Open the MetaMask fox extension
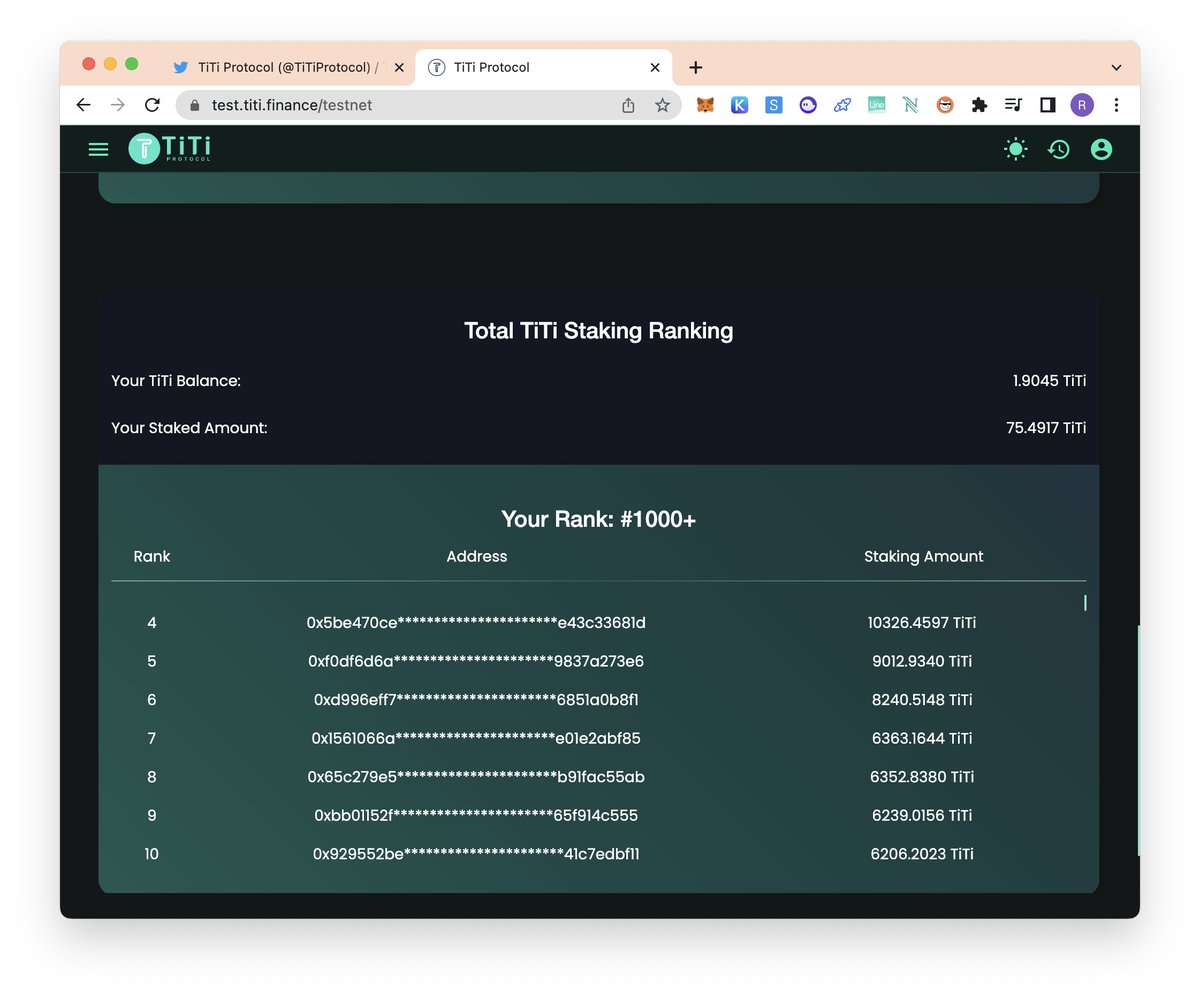The width and height of the screenshot is (1200, 998). [705, 105]
